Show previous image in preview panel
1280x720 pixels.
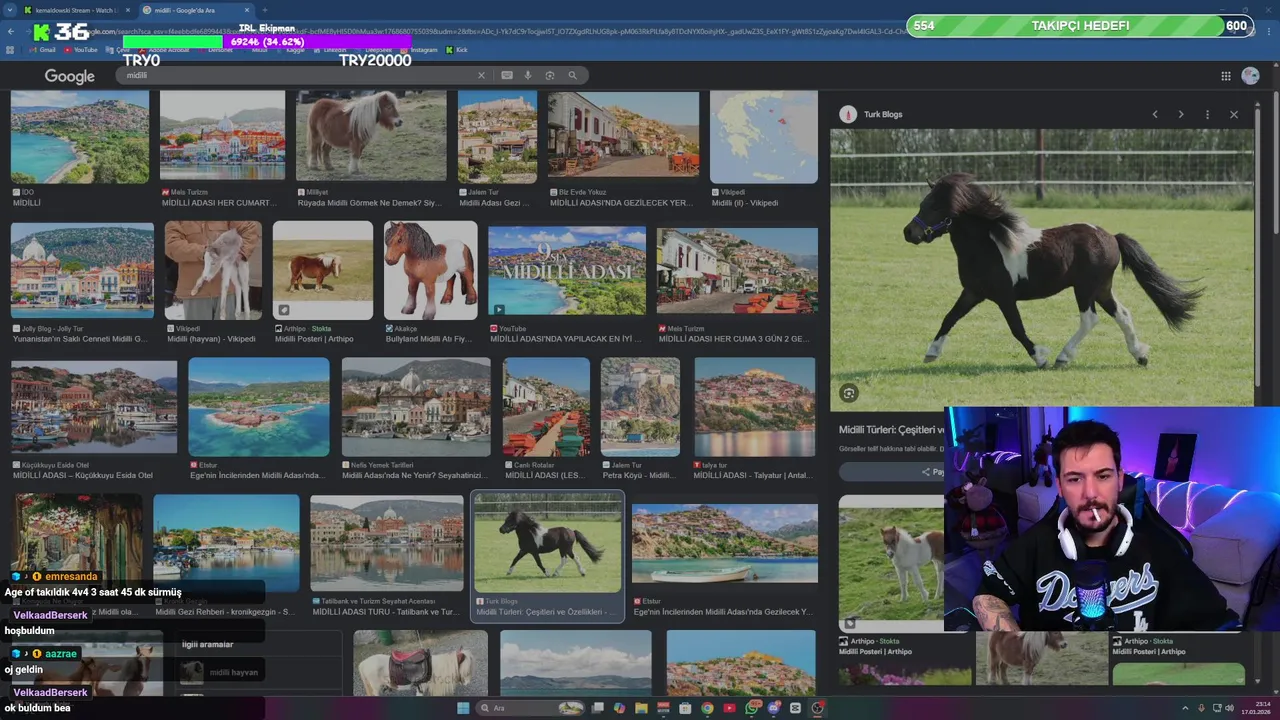1155,114
